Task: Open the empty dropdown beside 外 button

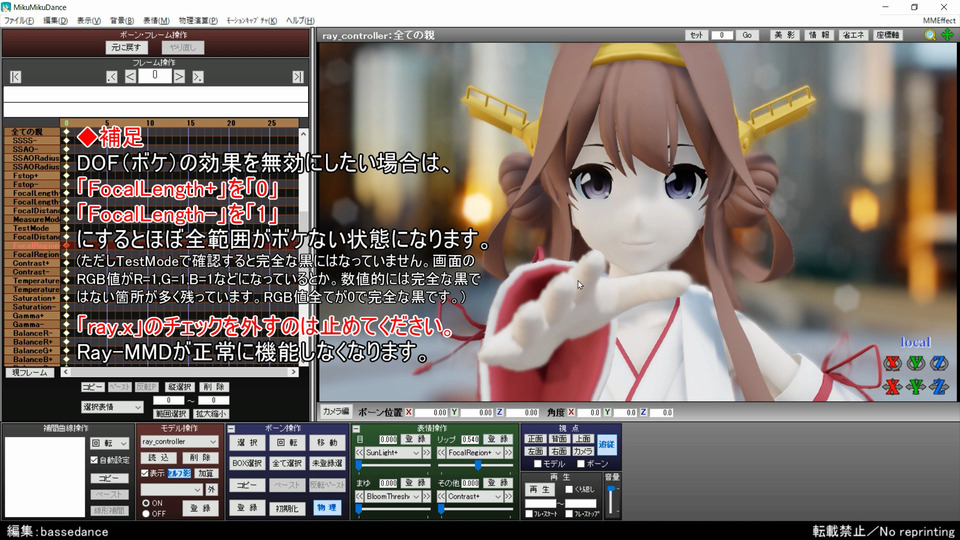Action: (171, 489)
